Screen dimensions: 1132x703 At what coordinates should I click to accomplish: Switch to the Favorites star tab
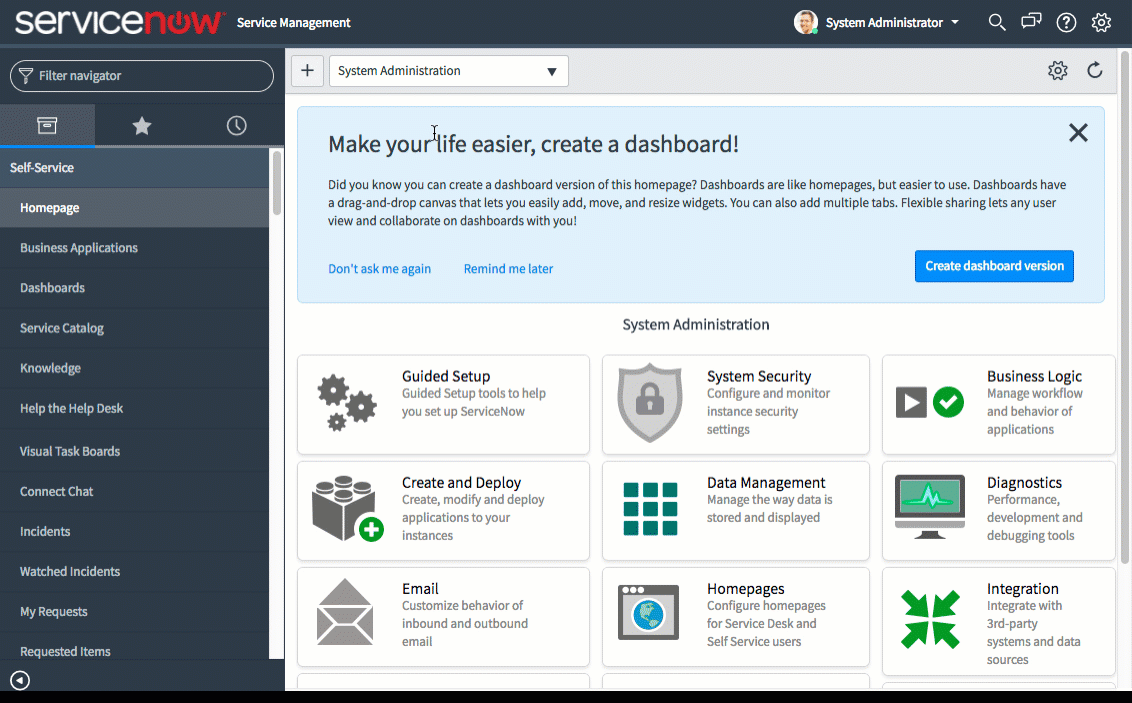(x=142, y=126)
